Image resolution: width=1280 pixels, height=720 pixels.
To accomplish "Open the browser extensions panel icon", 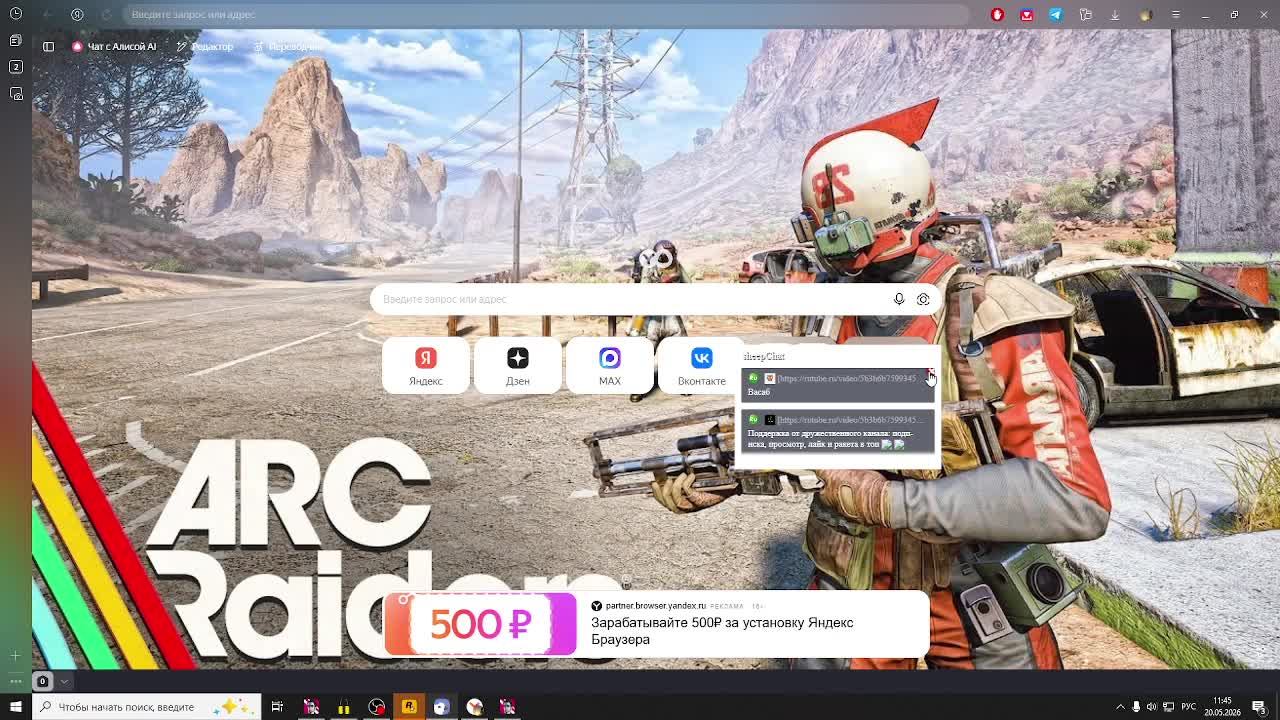I will coord(1085,14).
